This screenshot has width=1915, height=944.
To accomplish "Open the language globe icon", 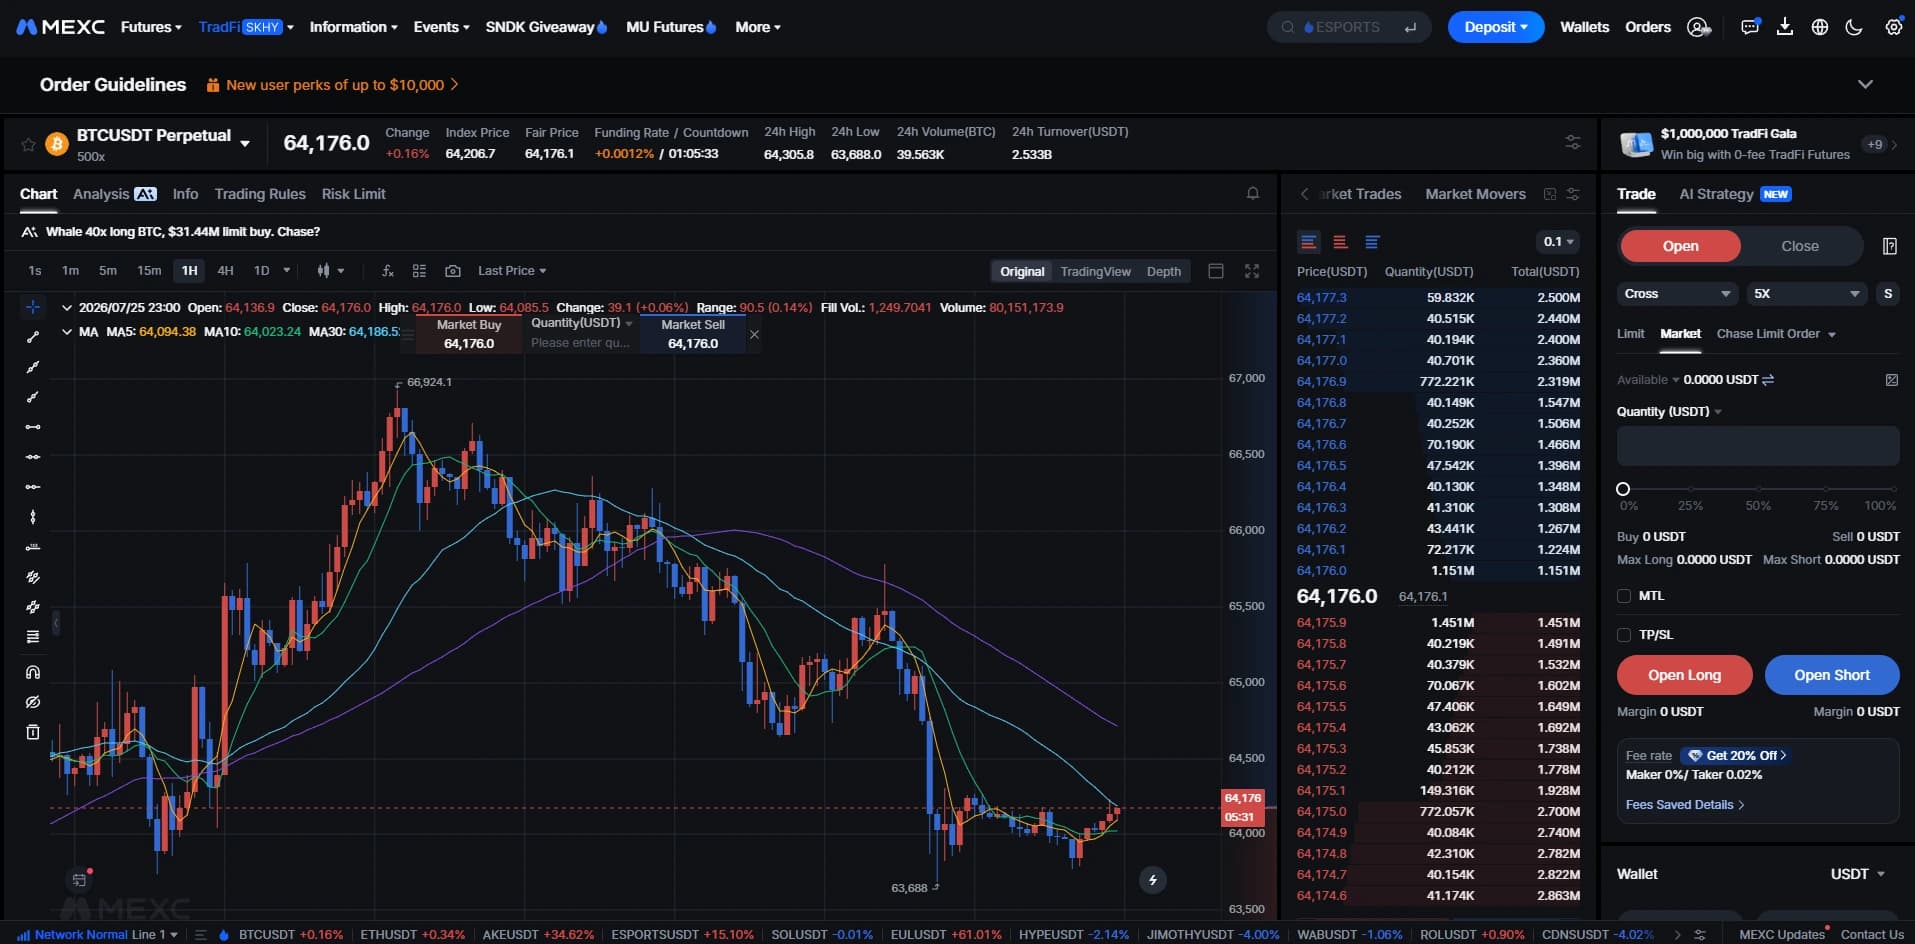I will coord(1820,27).
